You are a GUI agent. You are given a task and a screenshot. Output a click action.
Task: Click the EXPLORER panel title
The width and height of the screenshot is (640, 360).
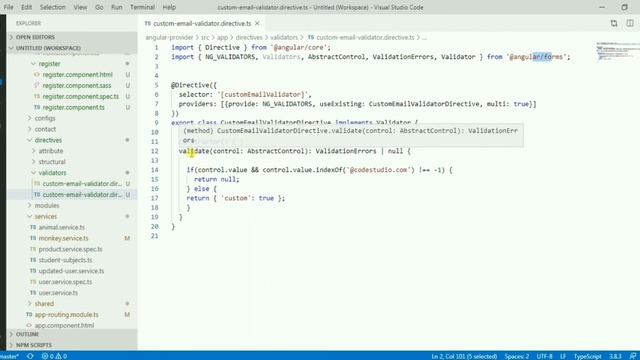click(x=29, y=23)
